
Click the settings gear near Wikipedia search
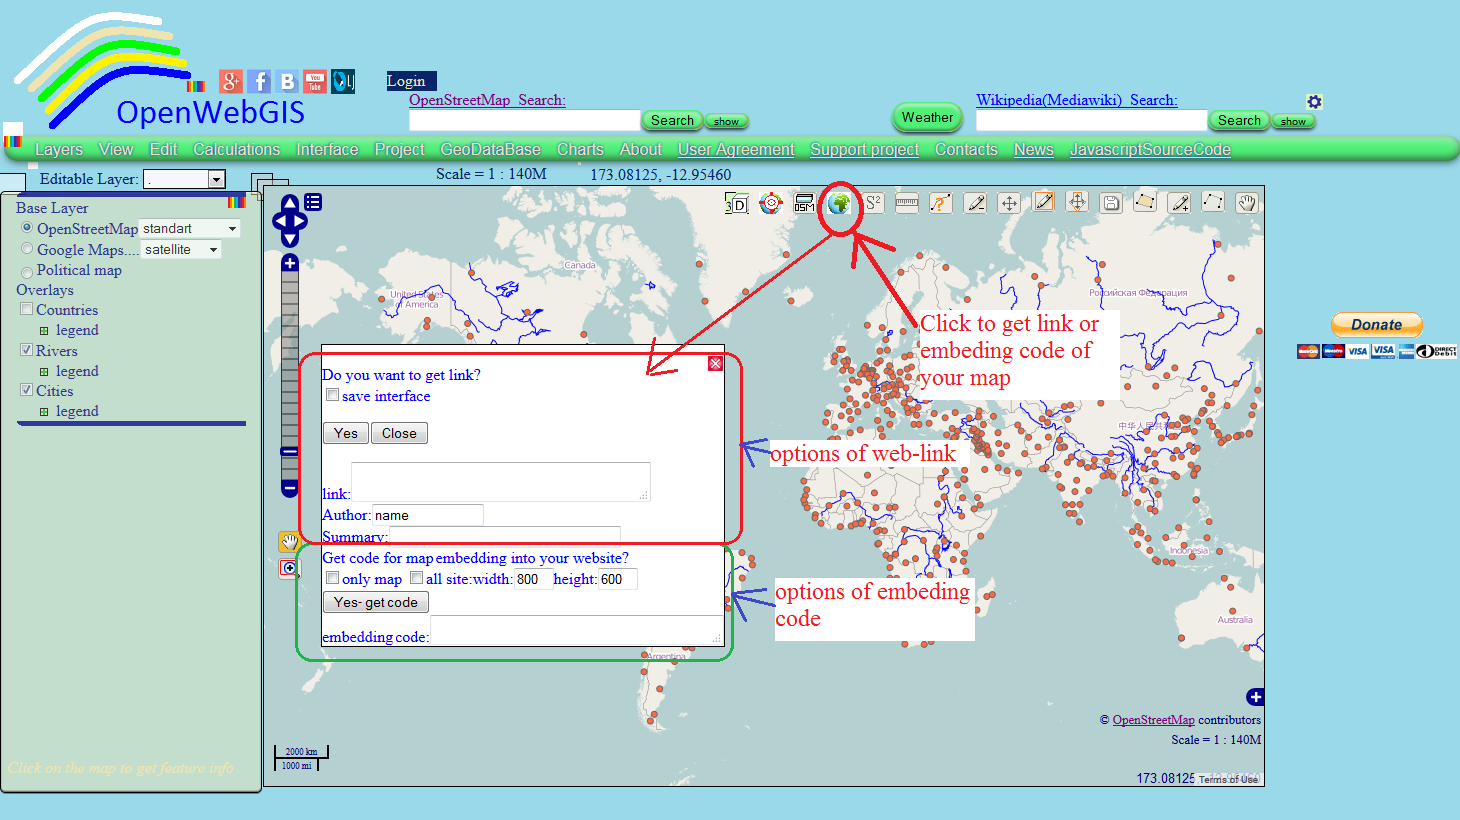[1313, 101]
